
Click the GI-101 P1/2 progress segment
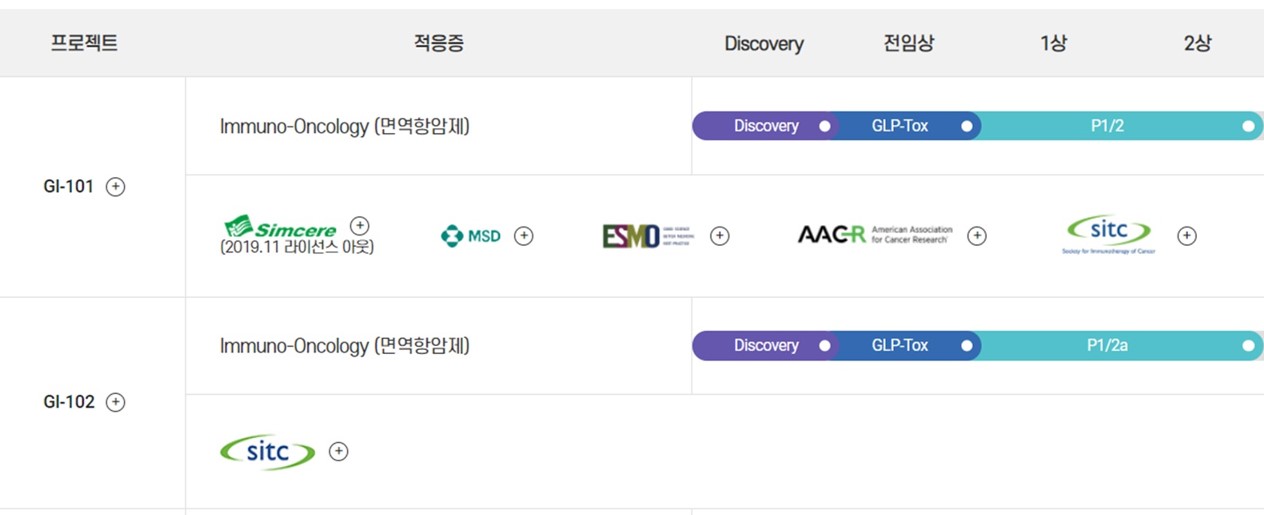point(1107,126)
